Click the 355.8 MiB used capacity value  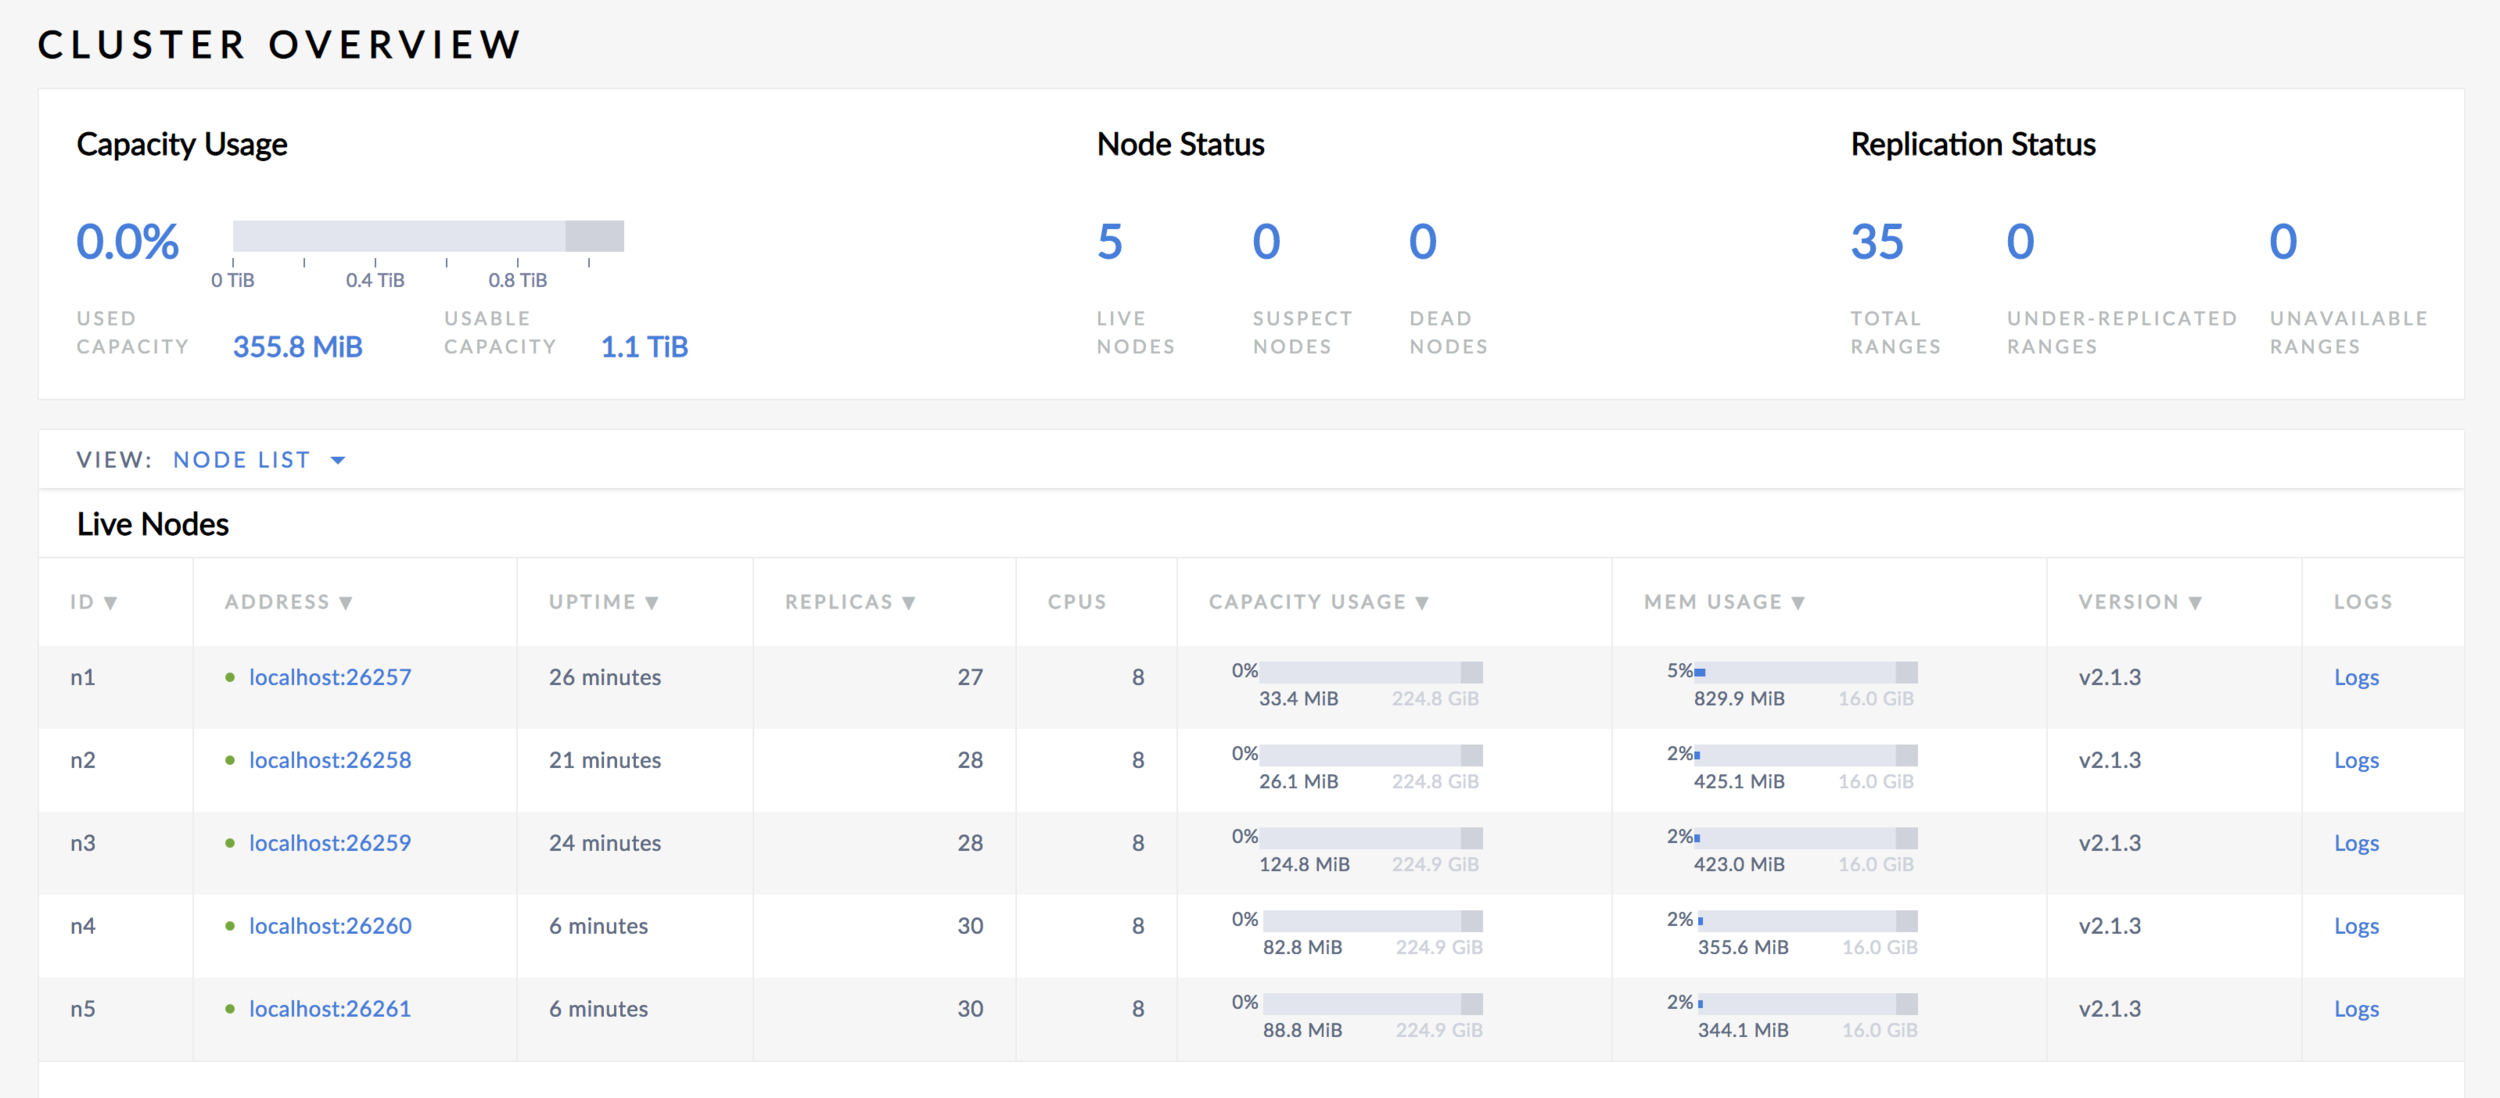[298, 347]
